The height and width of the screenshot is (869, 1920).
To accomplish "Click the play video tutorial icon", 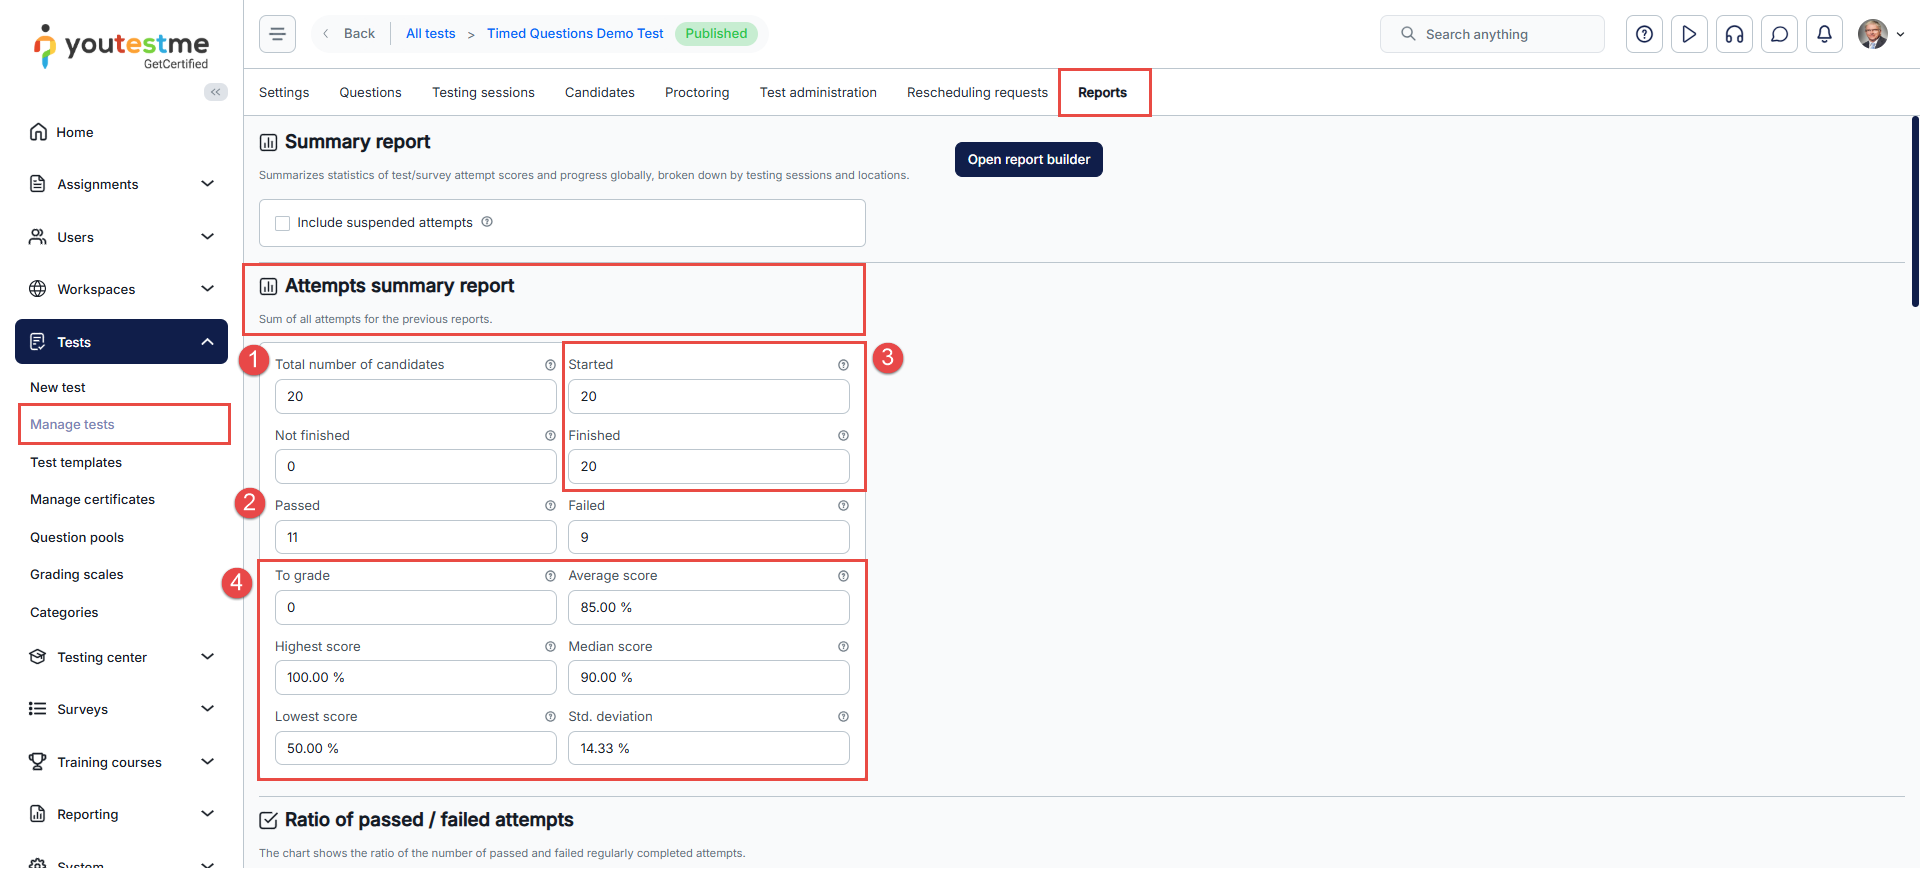I will click(1689, 34).
